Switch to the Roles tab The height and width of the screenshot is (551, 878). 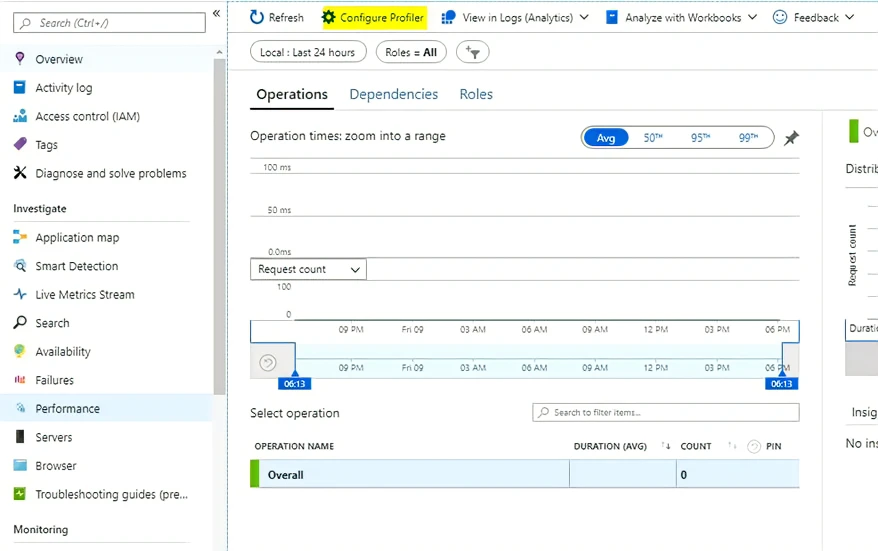tap(476, 94)
